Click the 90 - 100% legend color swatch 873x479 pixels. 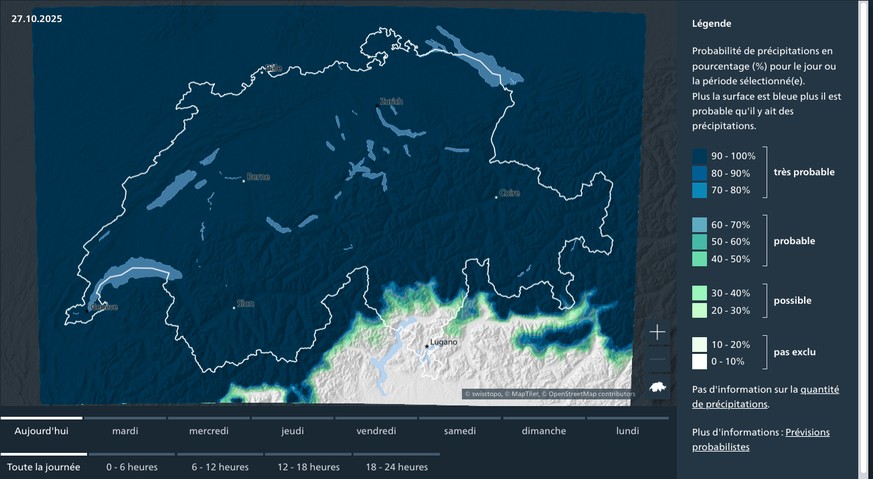click(699, 156)
